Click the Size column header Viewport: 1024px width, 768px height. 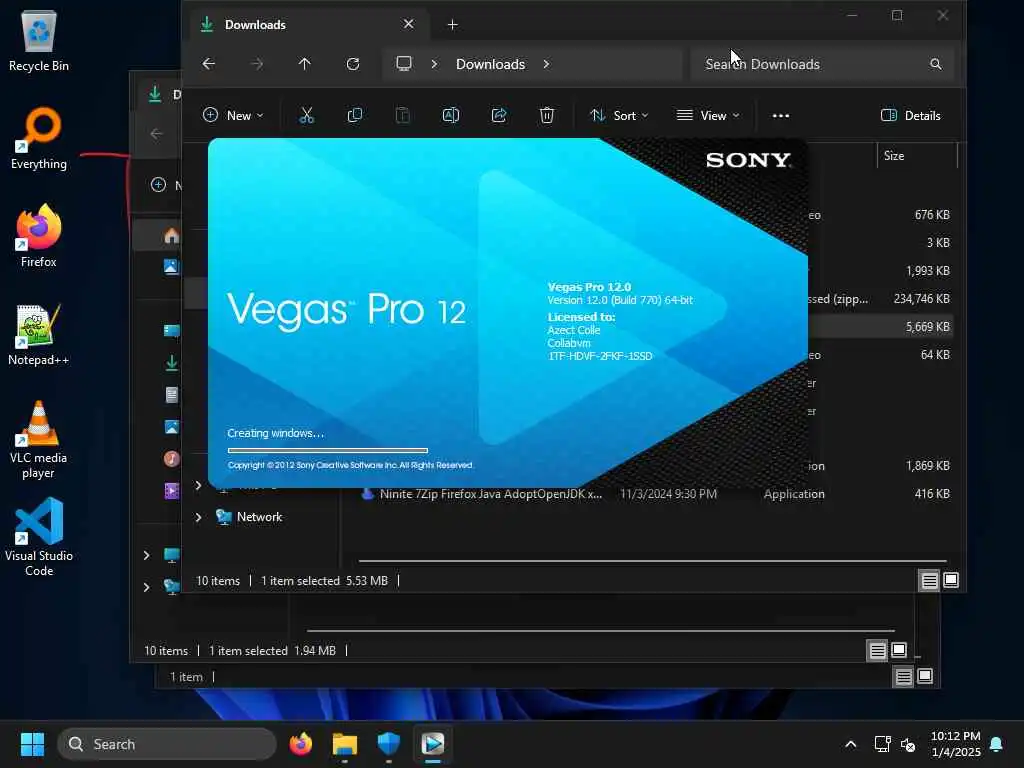point(917,156)
